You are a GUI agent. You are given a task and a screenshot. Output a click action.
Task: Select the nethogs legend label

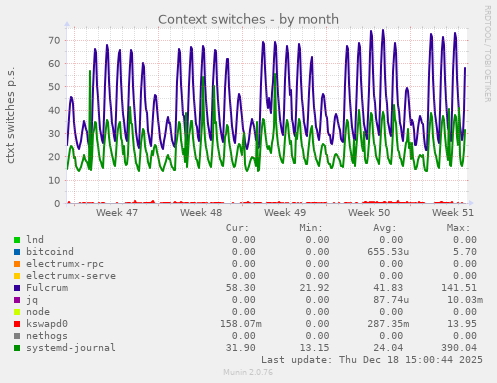47,336
